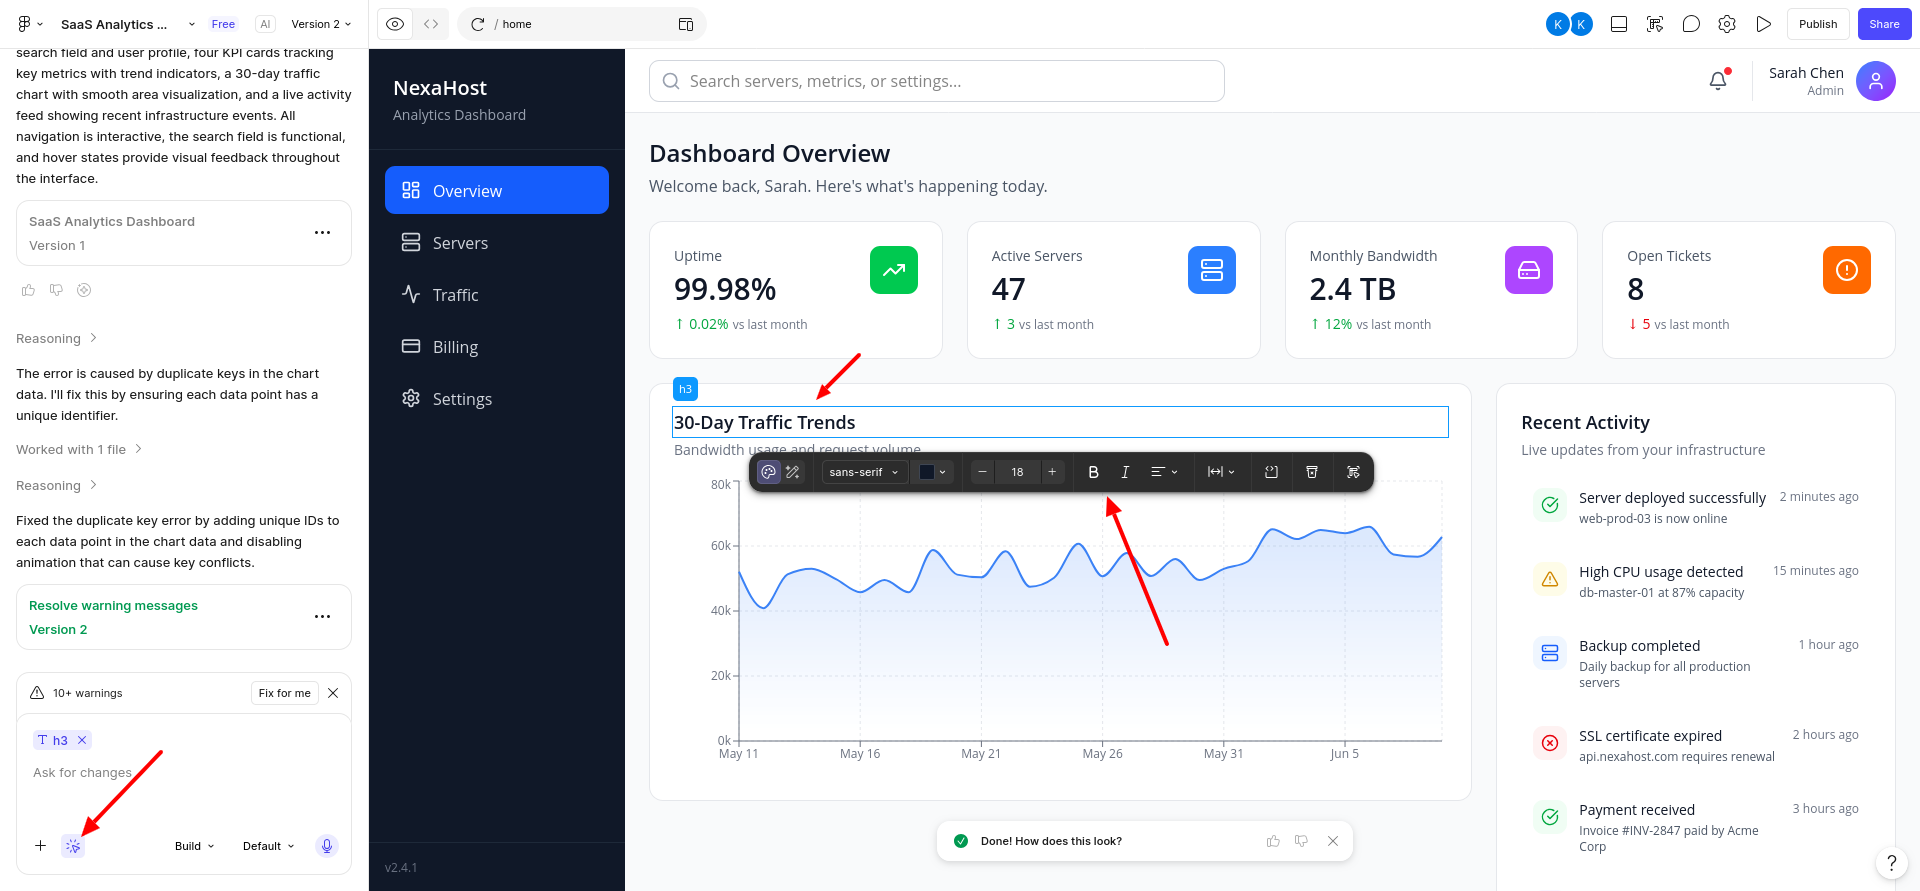Run preview with the play icon
Image resolution: width=1920 pixels, height=891 pixels.
coord(1763,24)
